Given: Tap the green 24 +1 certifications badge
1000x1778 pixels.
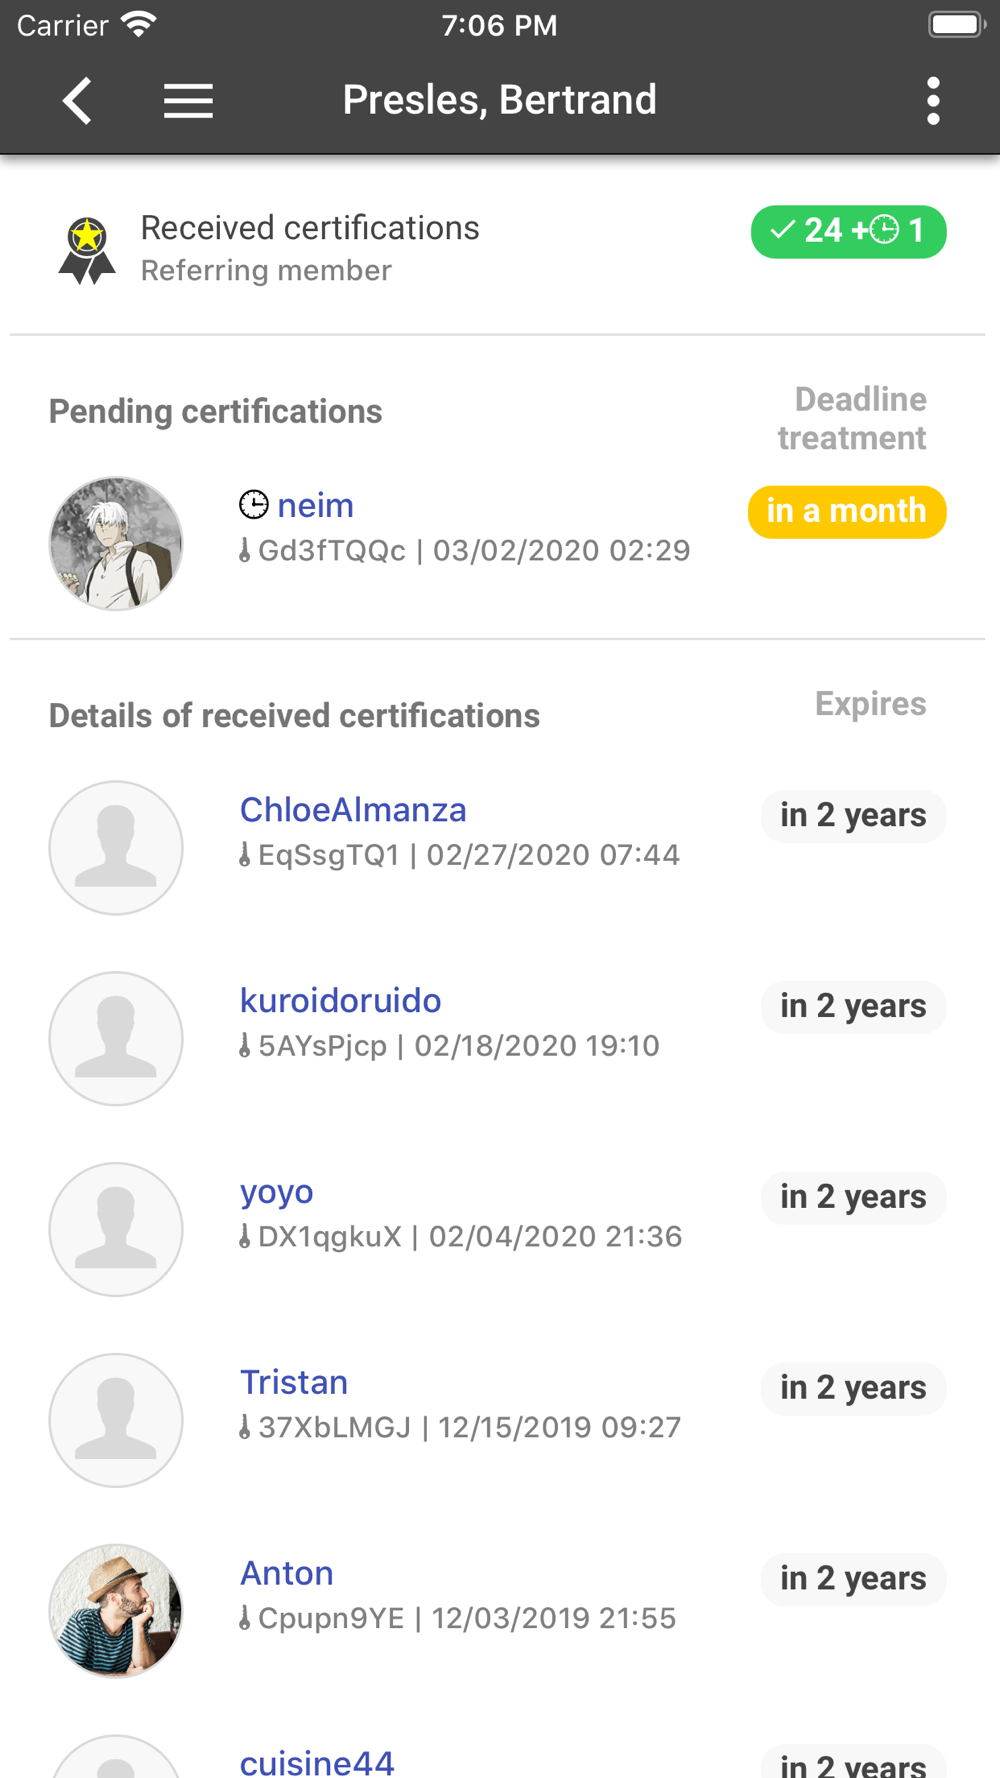Looking at the screenshot, I should tap(848, 232).
